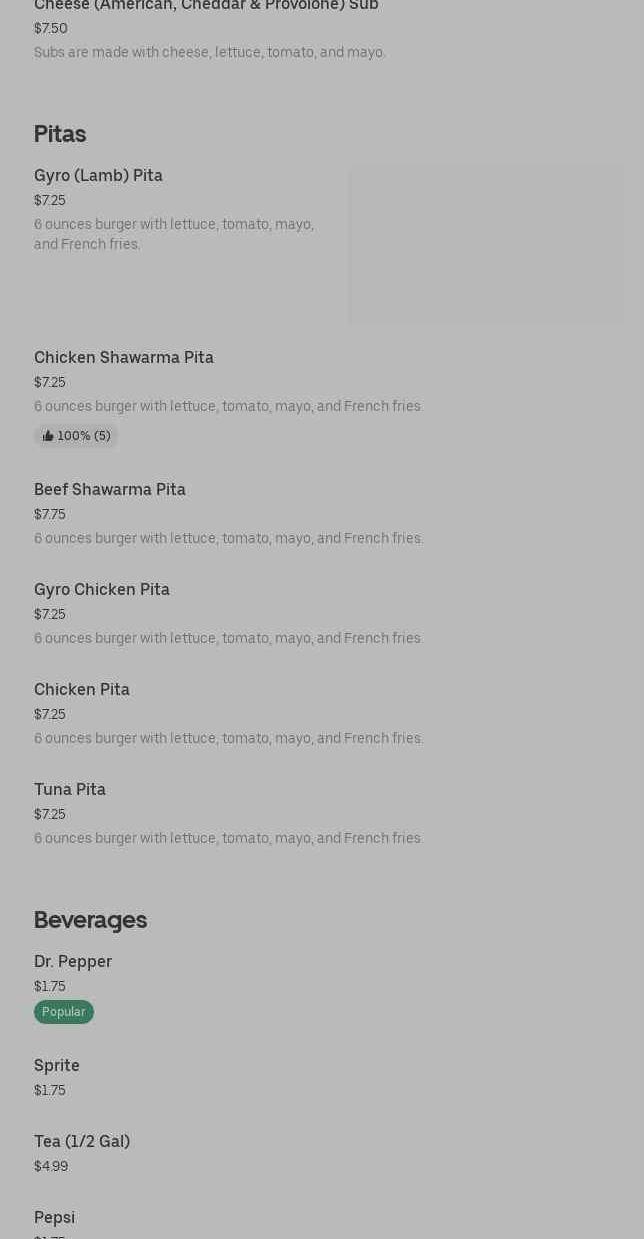Open the Cheese (American, Cheddar & Provolone) Sub

(x=206, y=6)
